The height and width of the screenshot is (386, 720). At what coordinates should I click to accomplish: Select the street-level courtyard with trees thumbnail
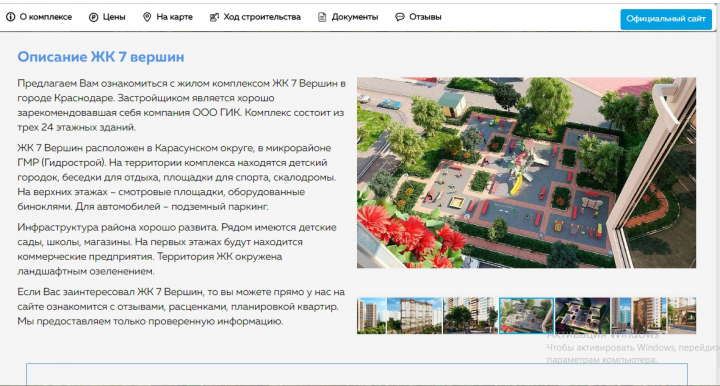coord(471,315)
